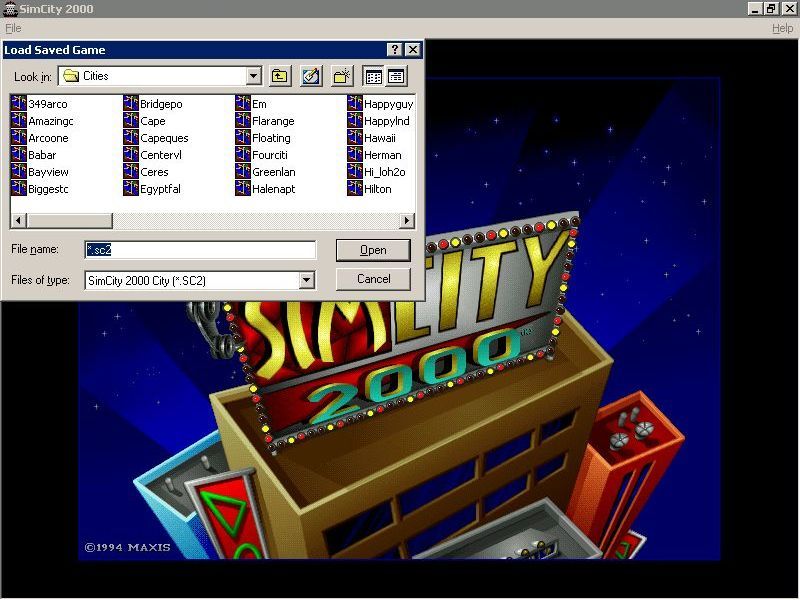Switch to List view icon

click(x=373, y=77)
